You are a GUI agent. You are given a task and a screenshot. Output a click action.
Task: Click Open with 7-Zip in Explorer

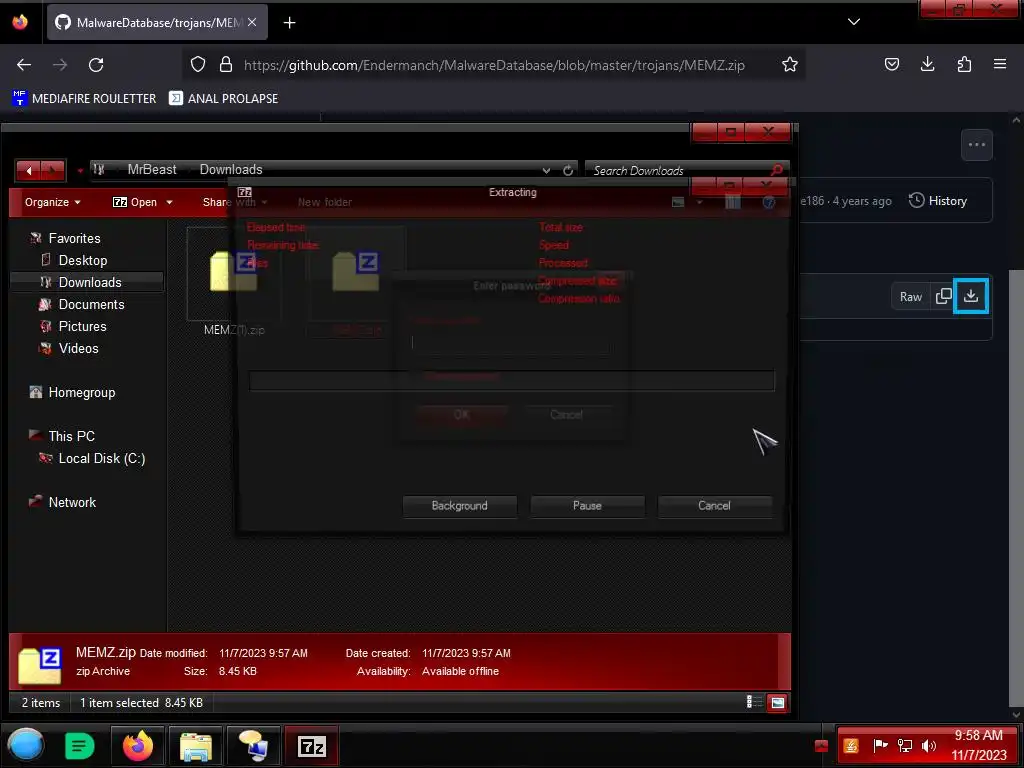click(x=135, y=202)
